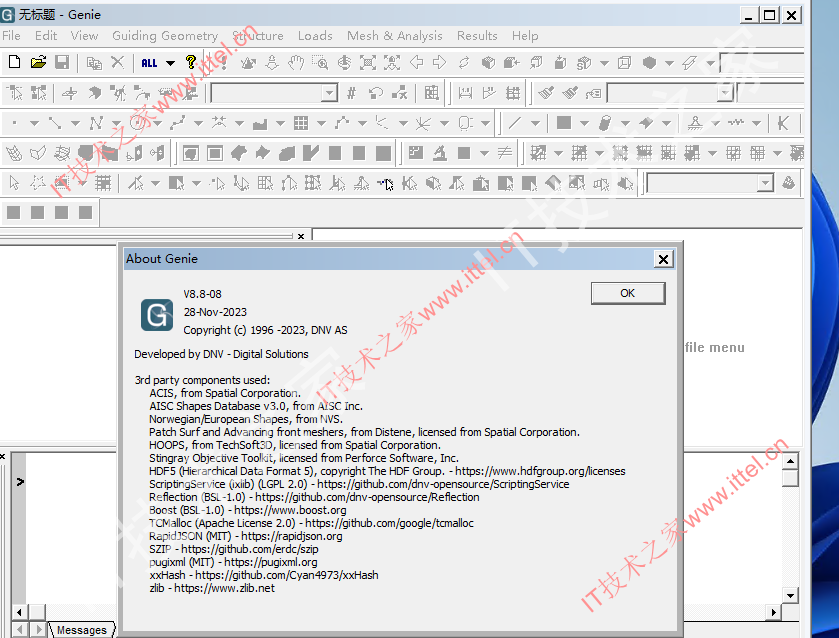Close the About Genie dialog
The image size is (839, 638).
pos(663,259)
